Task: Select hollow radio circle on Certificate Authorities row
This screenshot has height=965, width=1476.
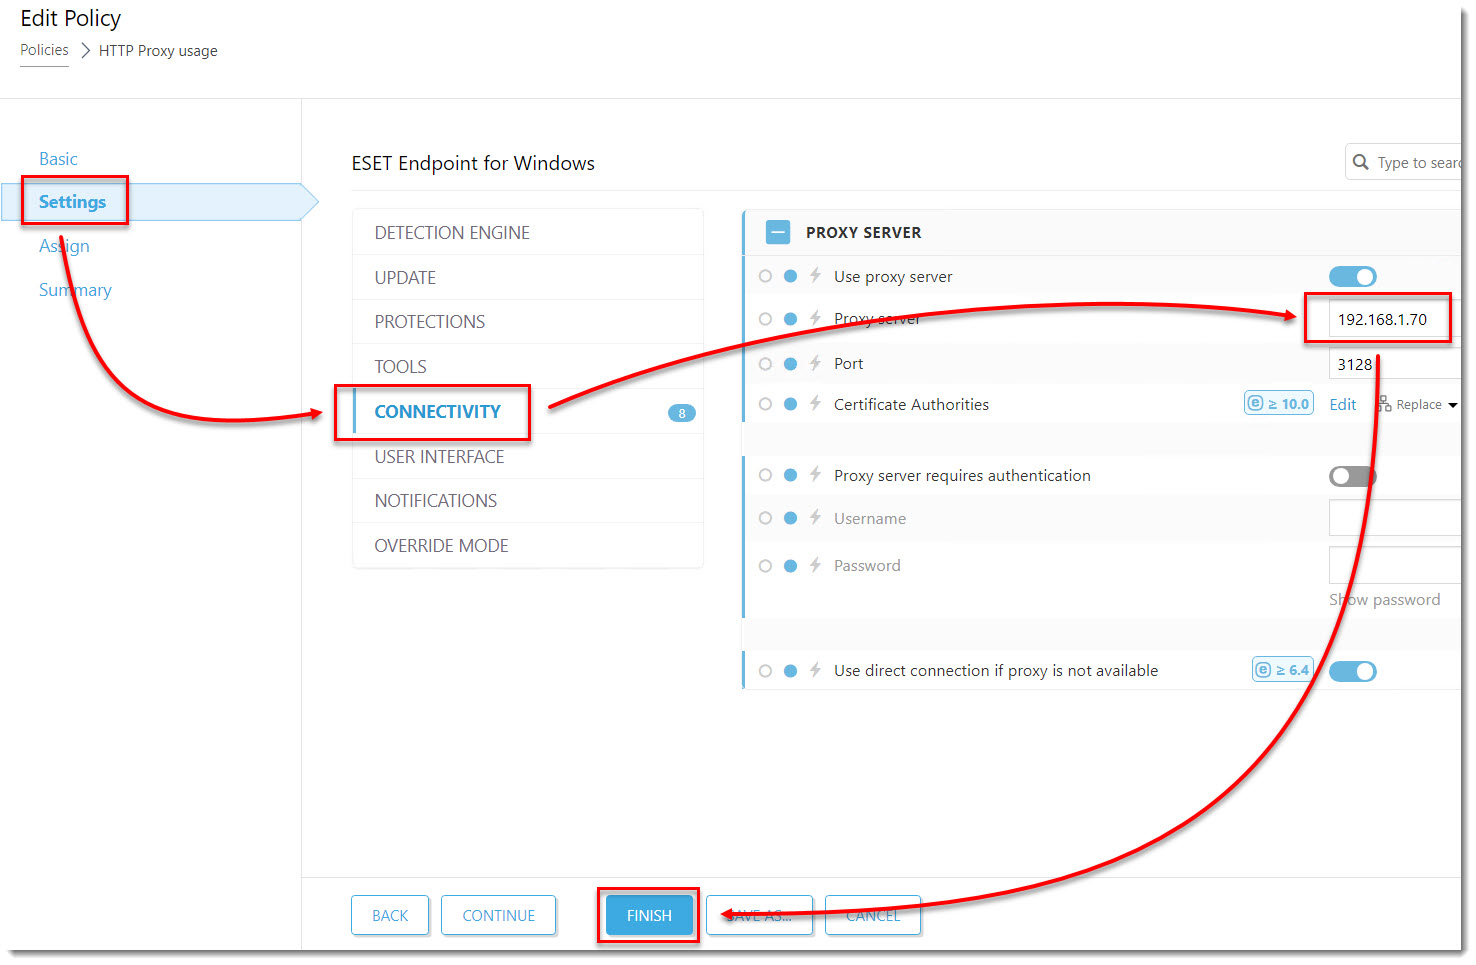Action: tap(765, 404)
